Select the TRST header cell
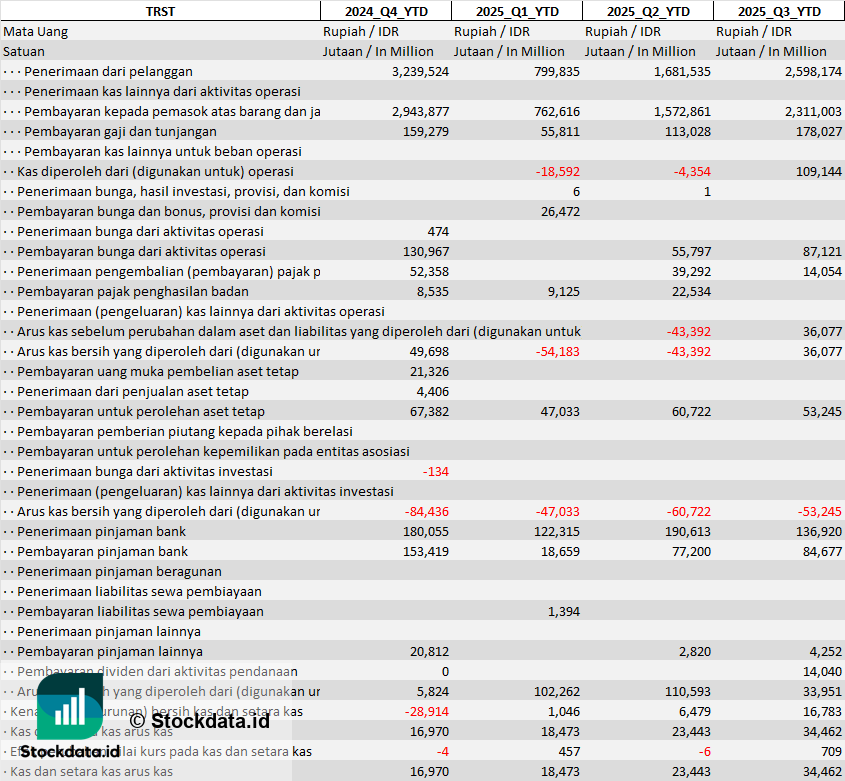The height and width of the screenshot is (781, 845). (160, 11)
